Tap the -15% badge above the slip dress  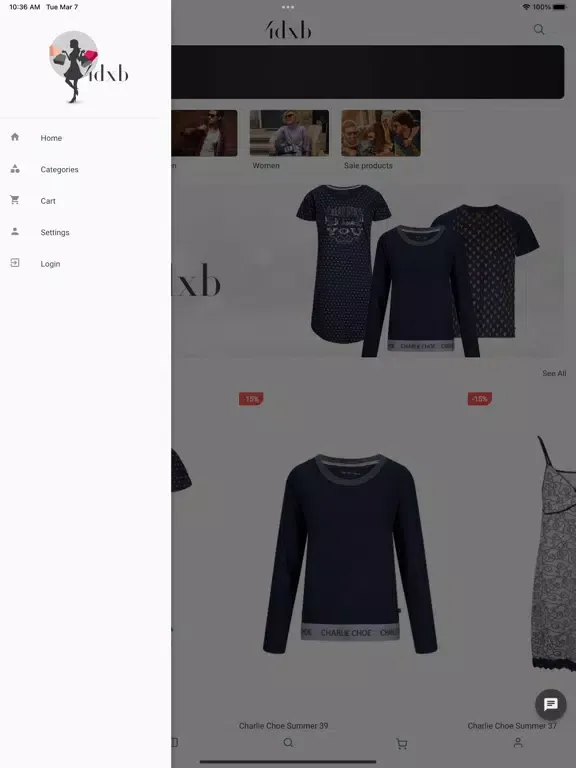(480, 399)
